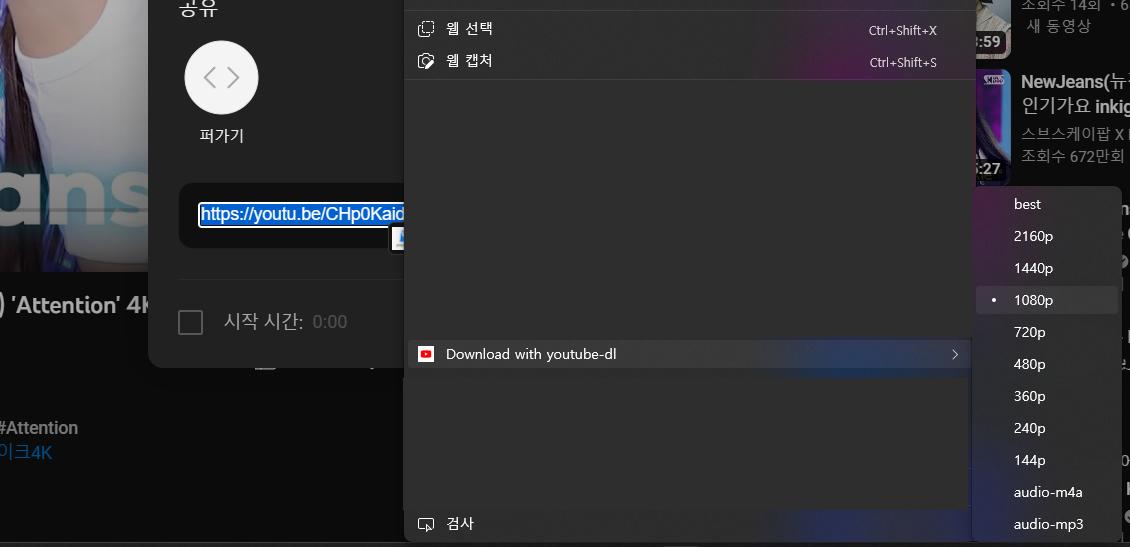
Task: Click the web capture icon
Action: point(426,61)
